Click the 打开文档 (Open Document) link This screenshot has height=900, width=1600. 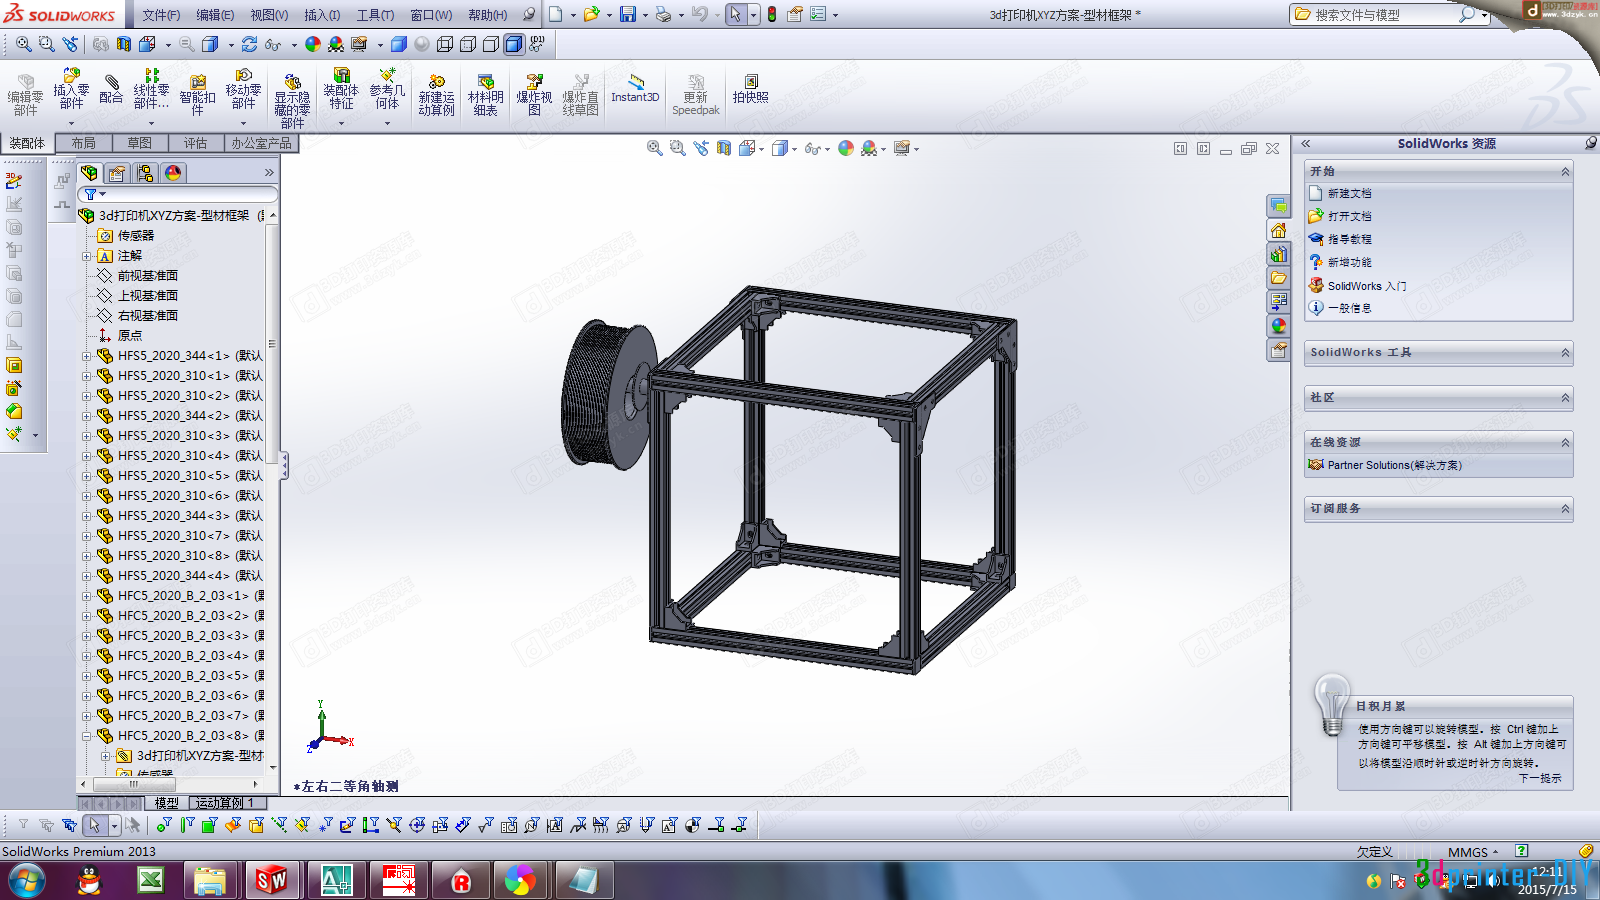[1349, 216]
